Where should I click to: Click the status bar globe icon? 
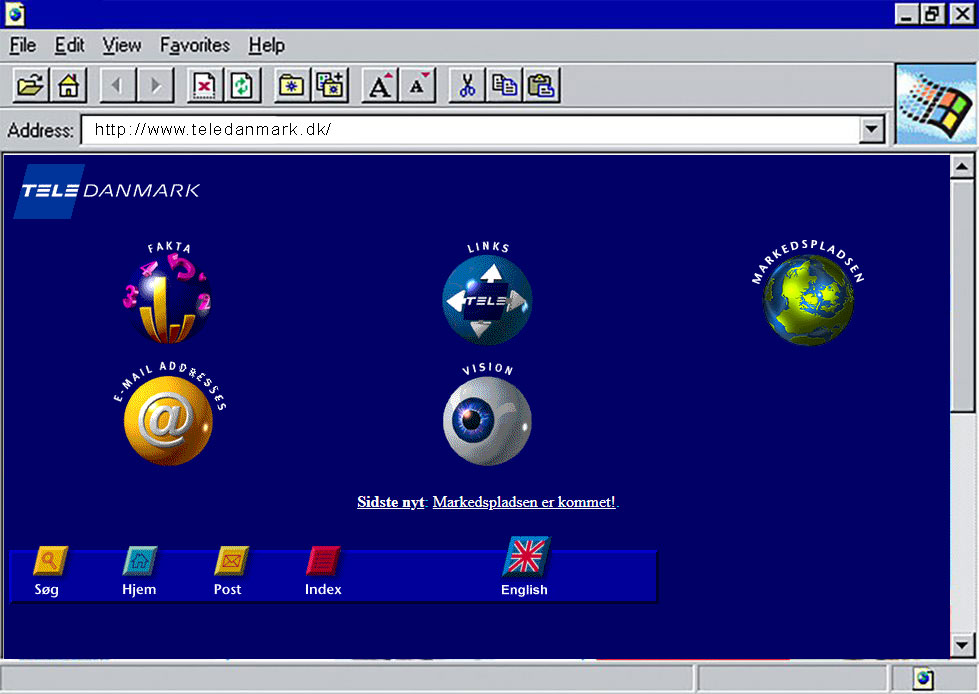point(924,678)
